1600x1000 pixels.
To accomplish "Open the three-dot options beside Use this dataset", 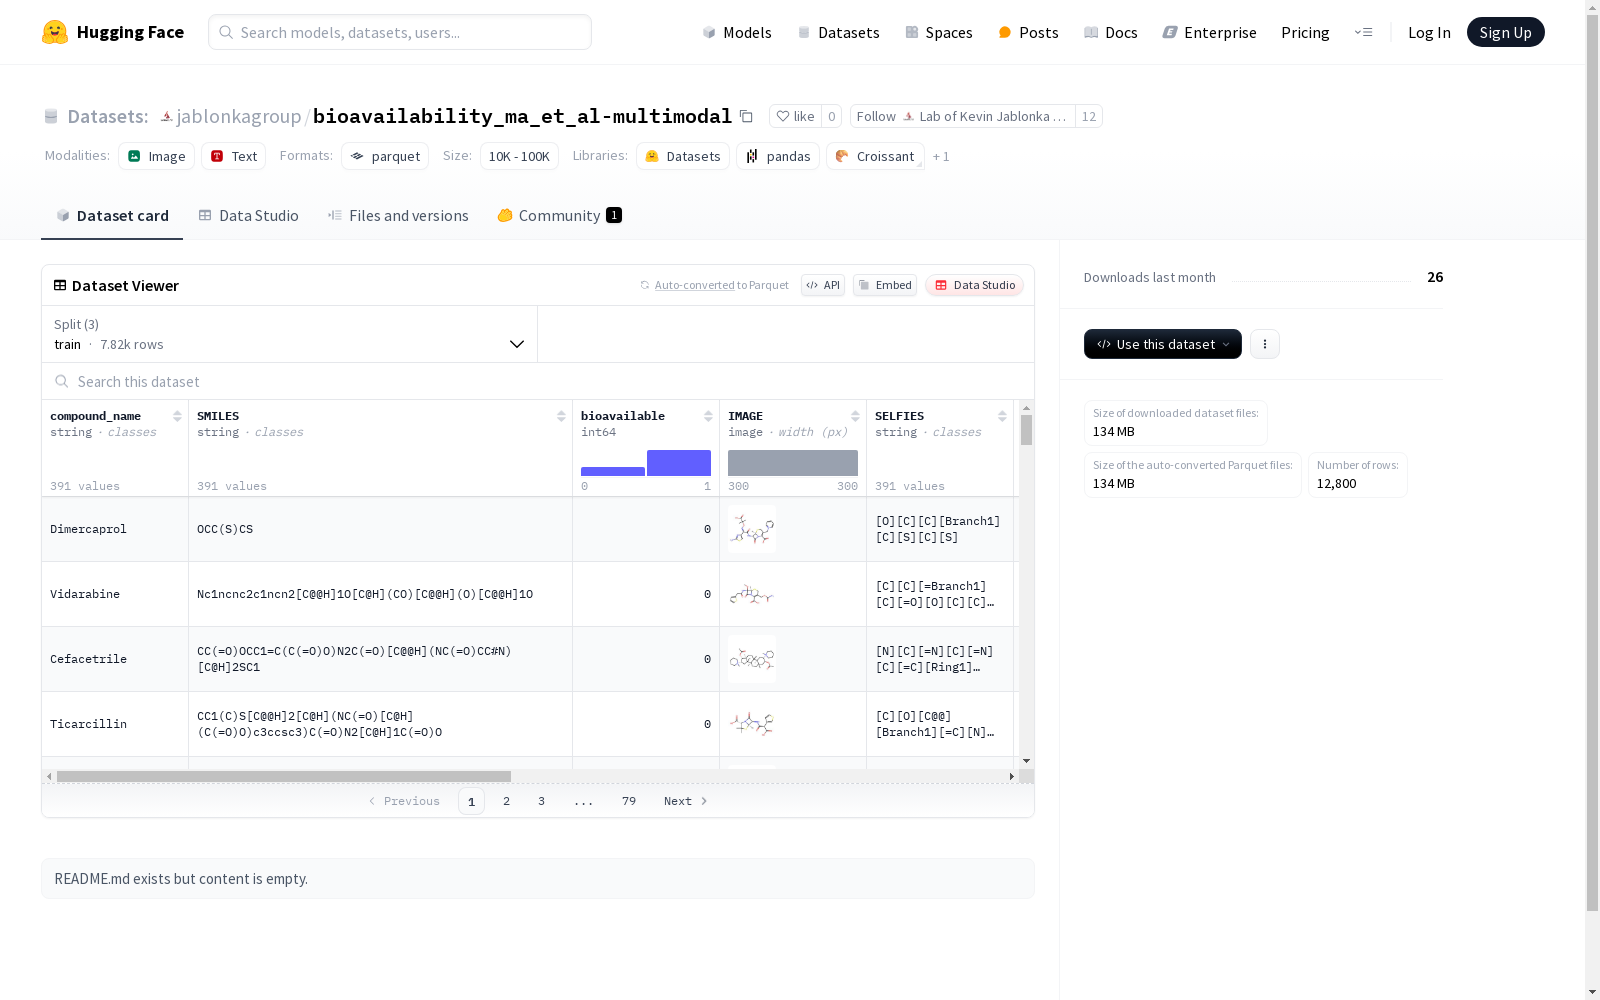I will [1265, 344].
